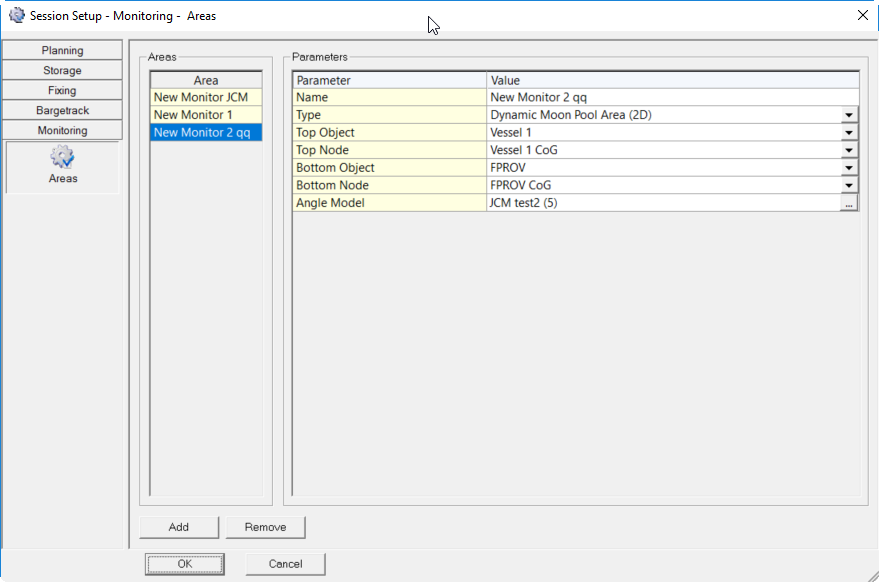Click the Add area button

[x=178, y=527]
